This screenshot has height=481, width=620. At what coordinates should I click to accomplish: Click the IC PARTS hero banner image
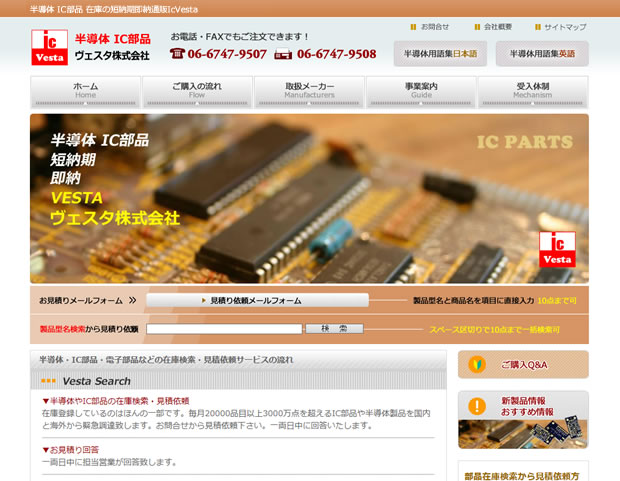coord(309,199)
